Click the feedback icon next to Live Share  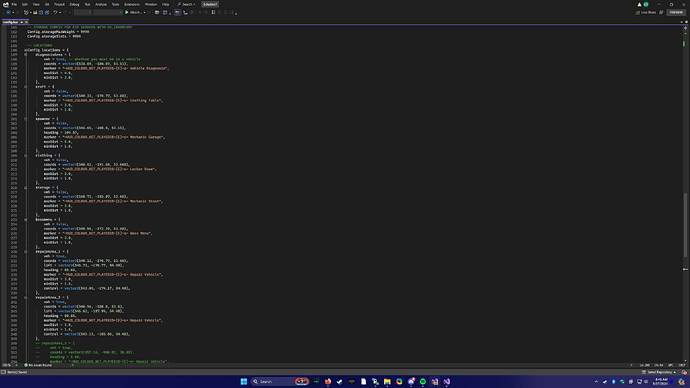661,12
